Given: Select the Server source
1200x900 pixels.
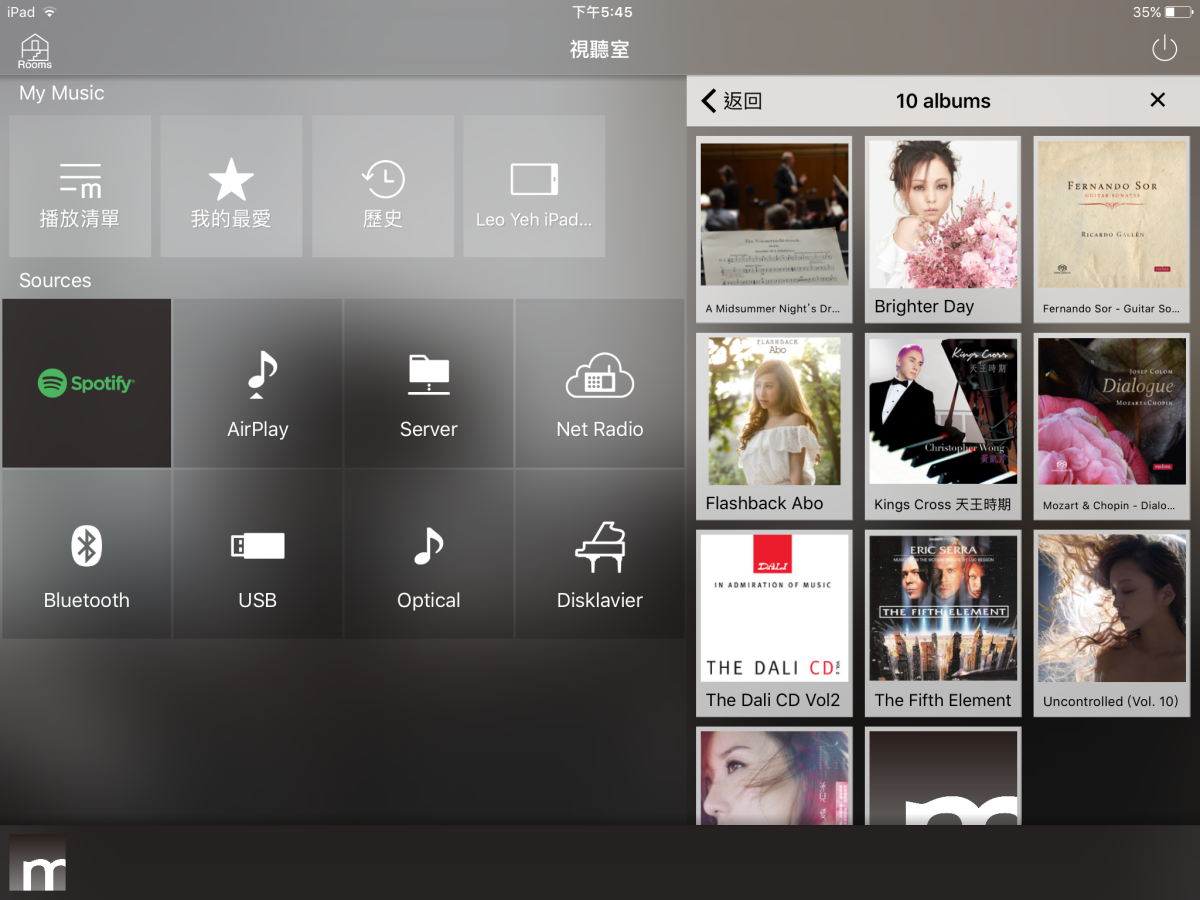Looking at the screenshot, I should pyautogui.click(x=429, y=383).
